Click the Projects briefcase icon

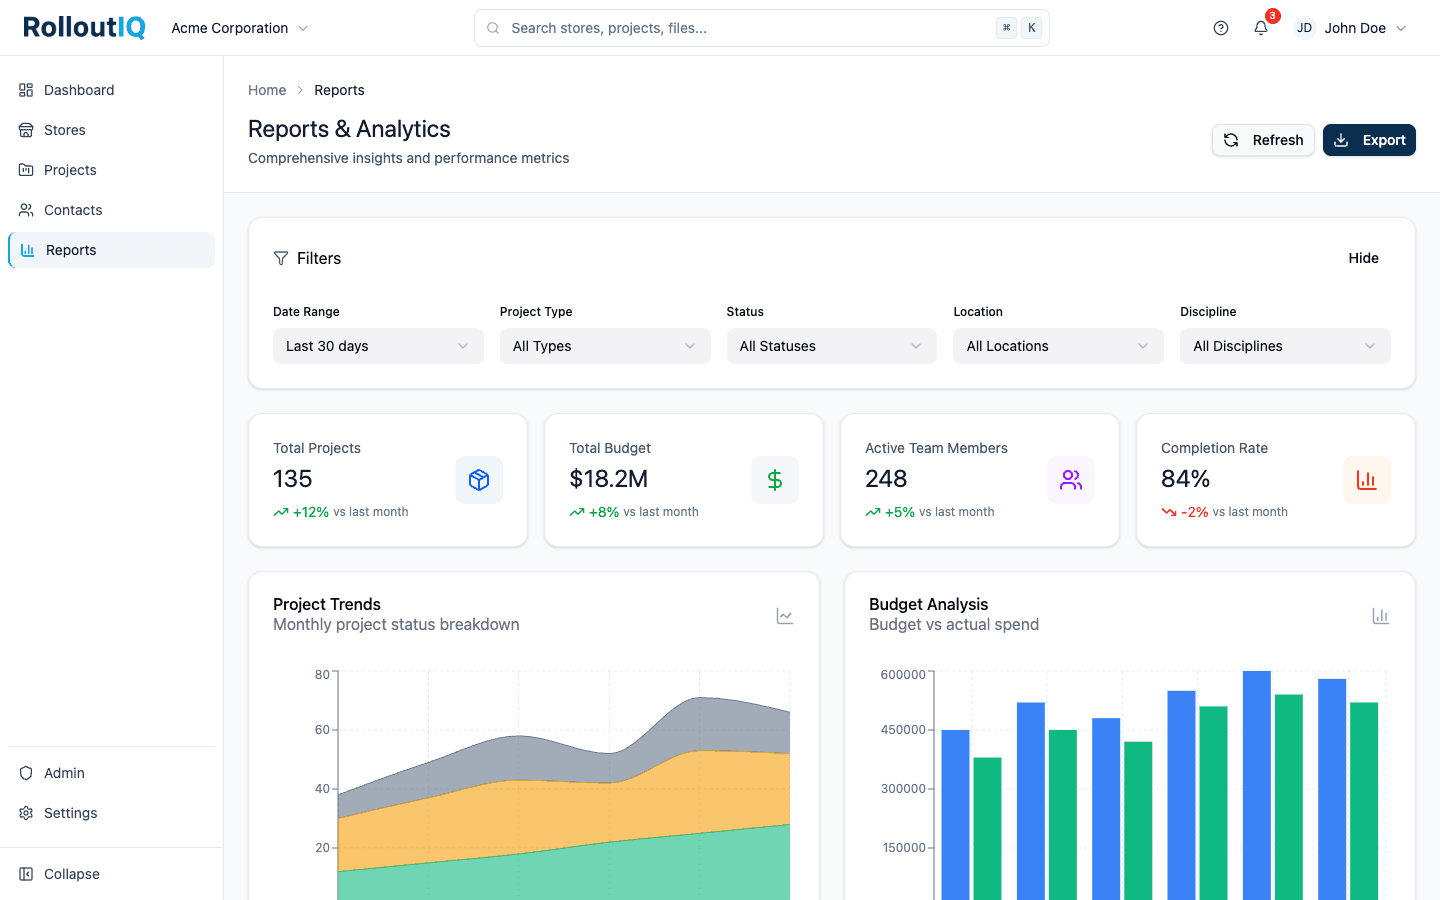pyautogui.click(x=25, y=170)
